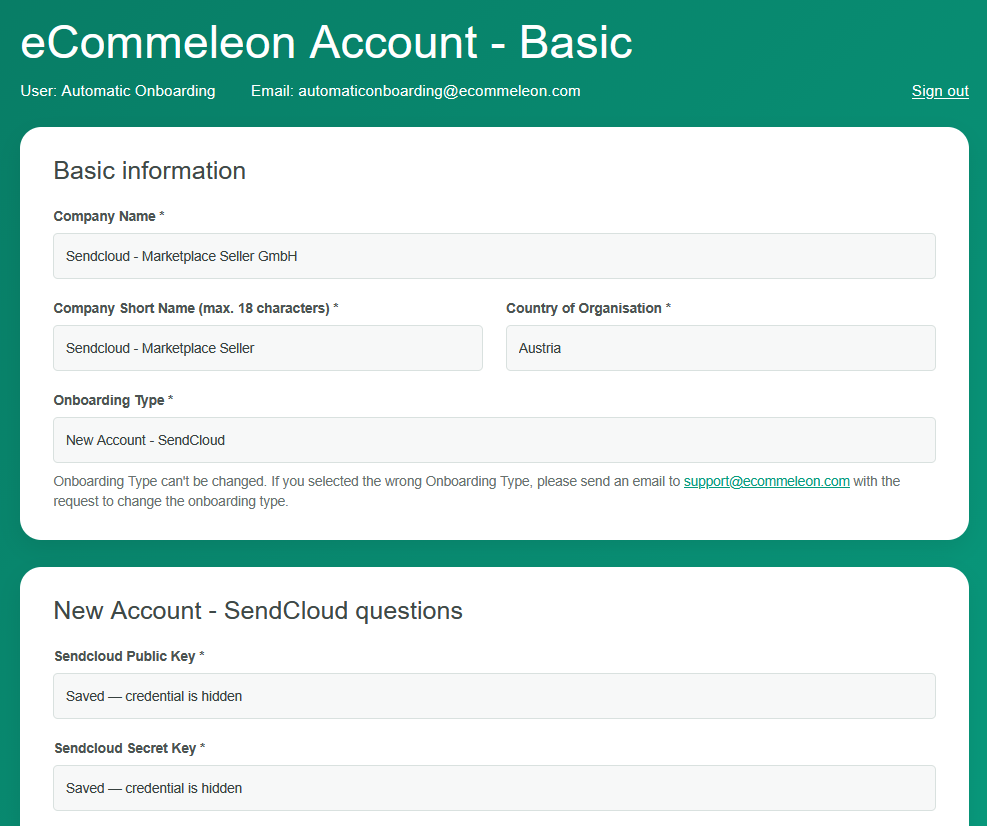Click the Sendcloud Secret Key field
Screen dimensions: 987x826
click(494, 788)
